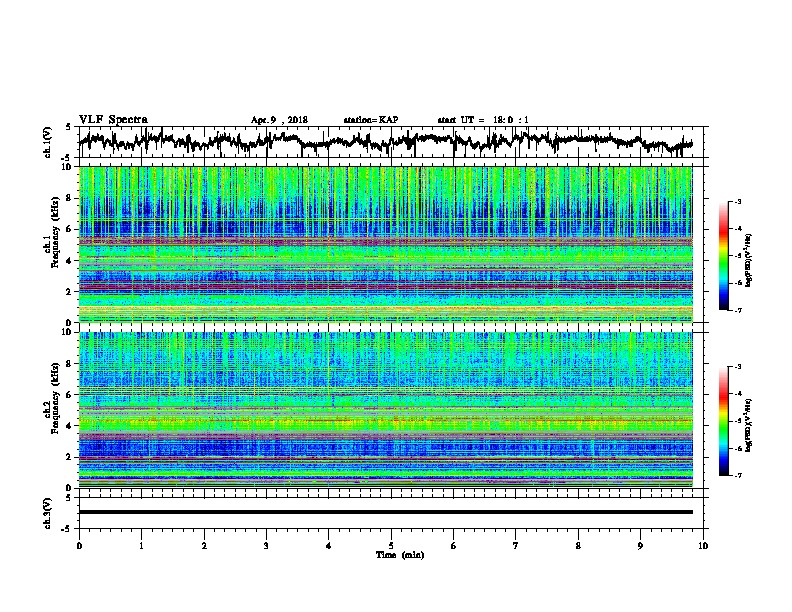Click the "ch.1(V)" y-axis label
Screen dimensions: 792x612
48,142
